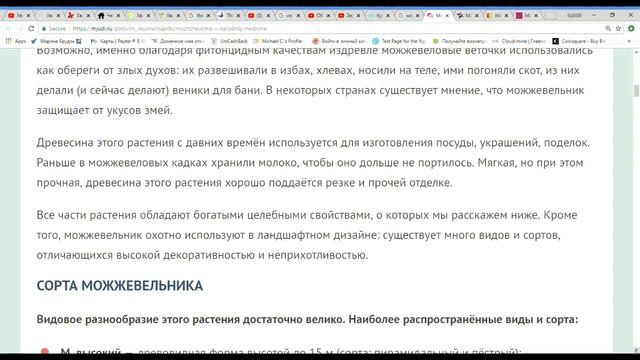Click the red bullet before М. высокий
640x360 pixels.
(x=45, y=351)
